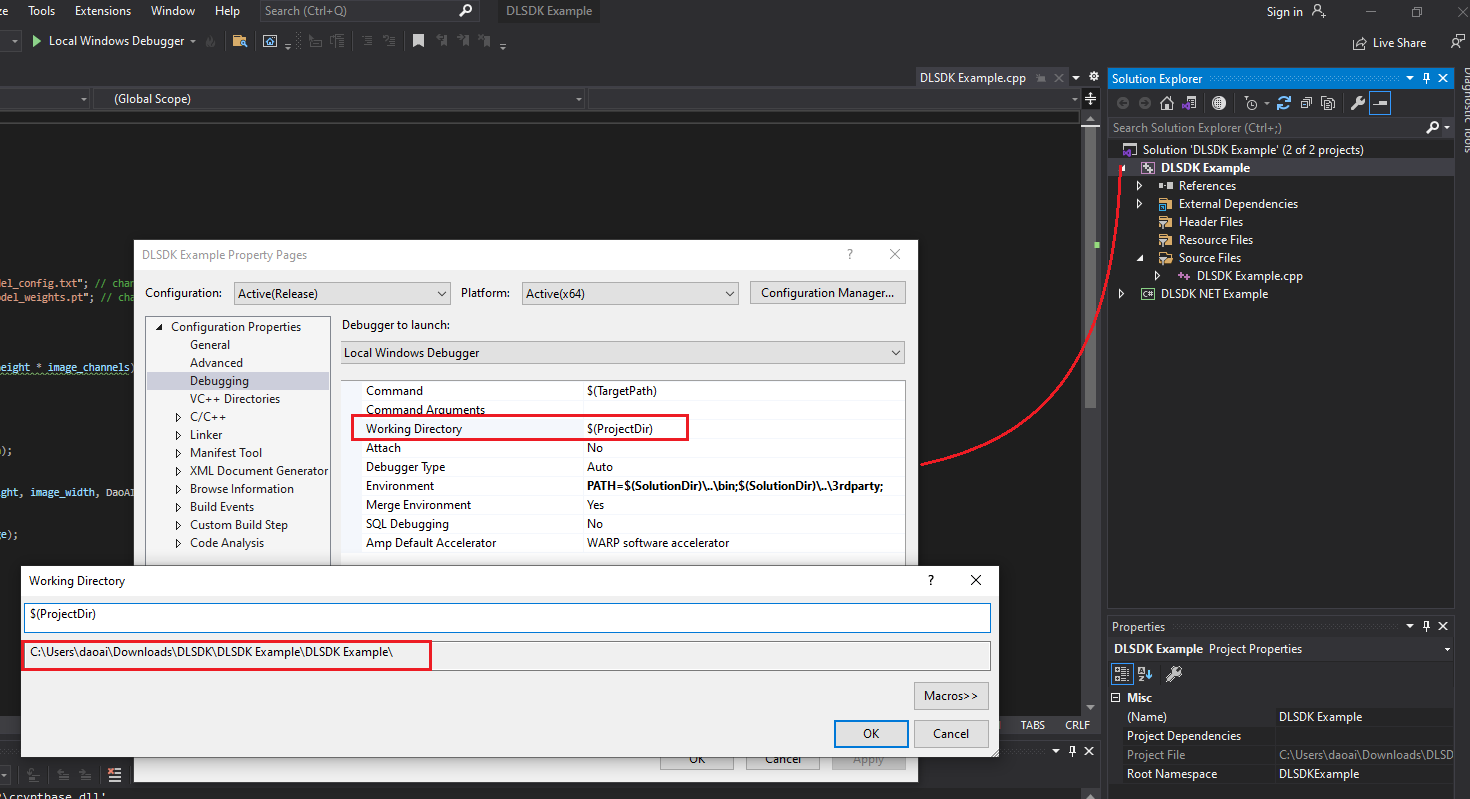The image size is (1470, 799).
Task: Sync with Active Document in Solution Explorer
Action: click(x=1284, y=103)
